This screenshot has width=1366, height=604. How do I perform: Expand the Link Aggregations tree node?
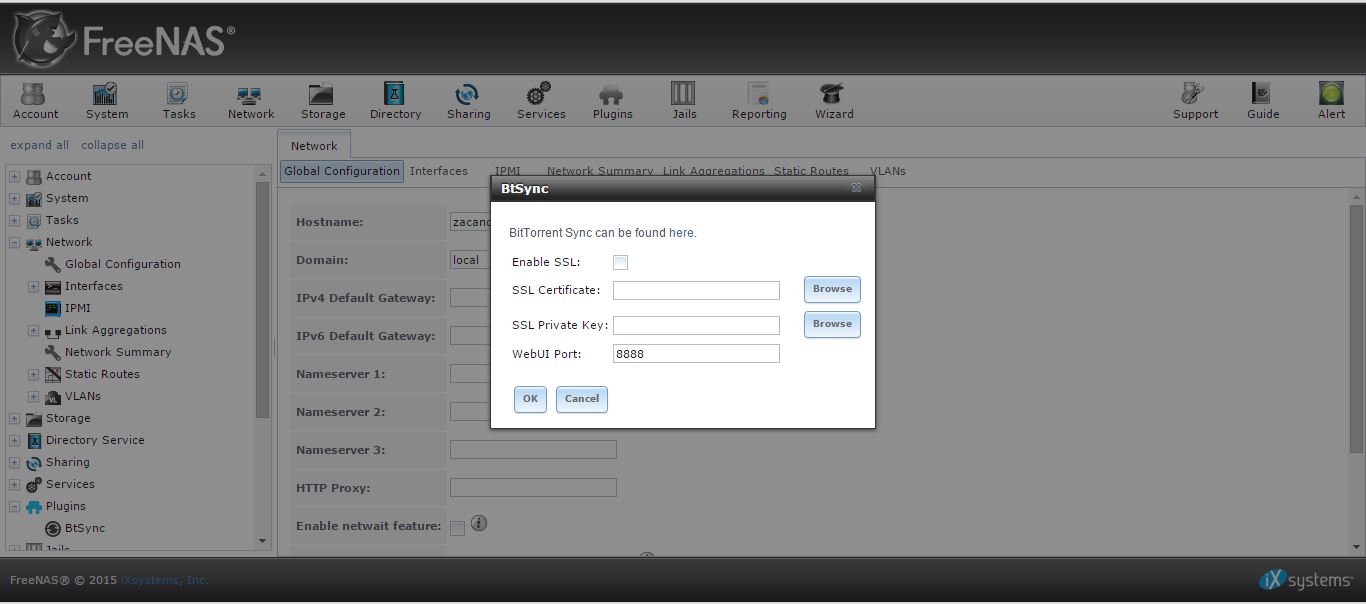[33, 330]
